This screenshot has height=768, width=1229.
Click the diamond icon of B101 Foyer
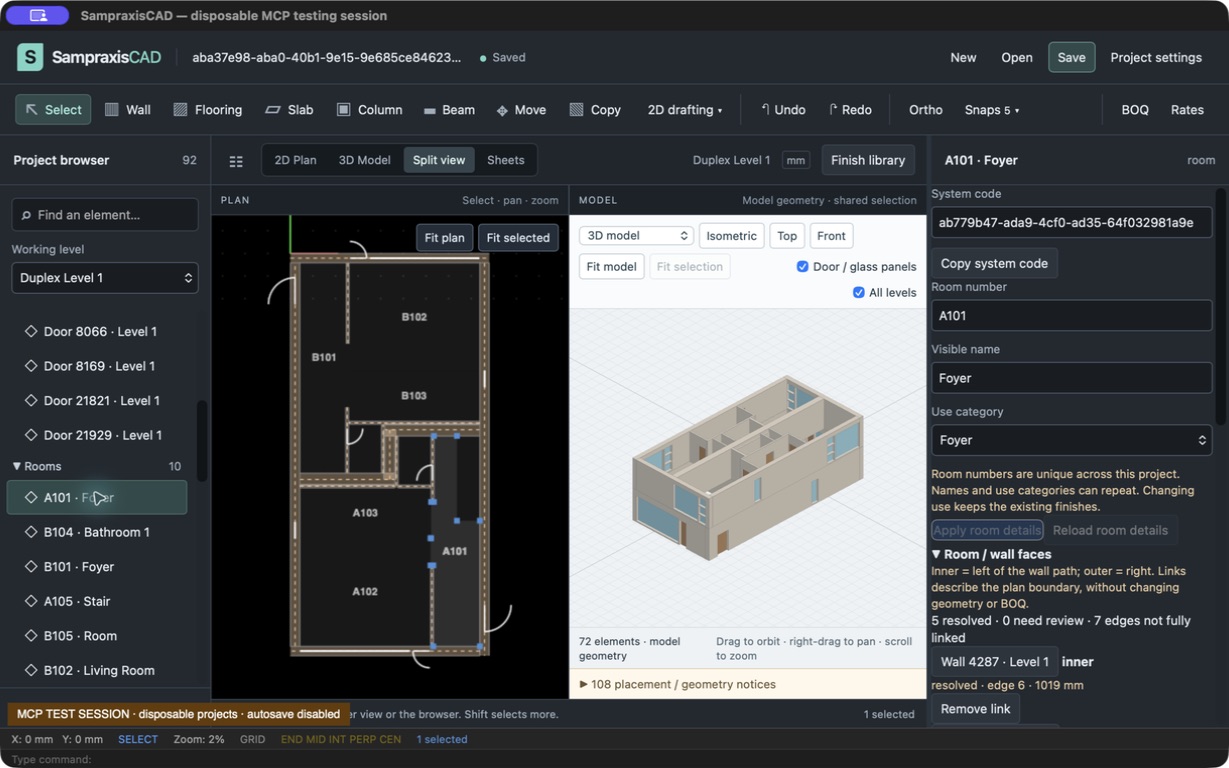point(31,566)
